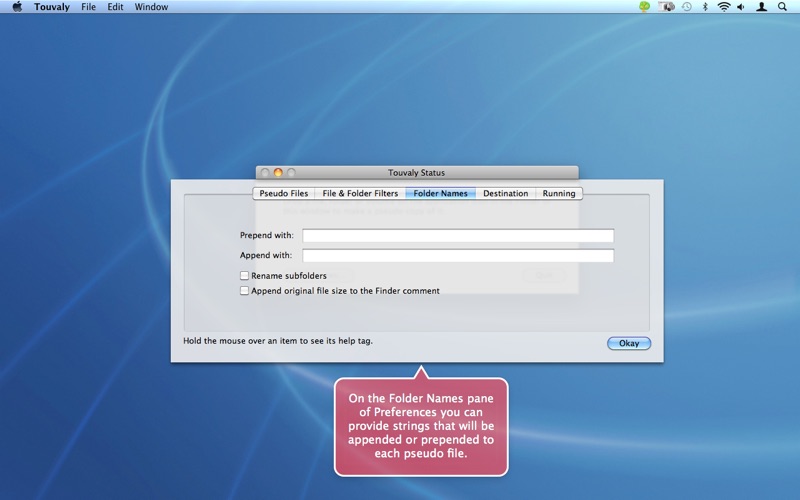The image size is (800, 500).
Task: Click the volume speaker icon
Action: tap(741, 7)
